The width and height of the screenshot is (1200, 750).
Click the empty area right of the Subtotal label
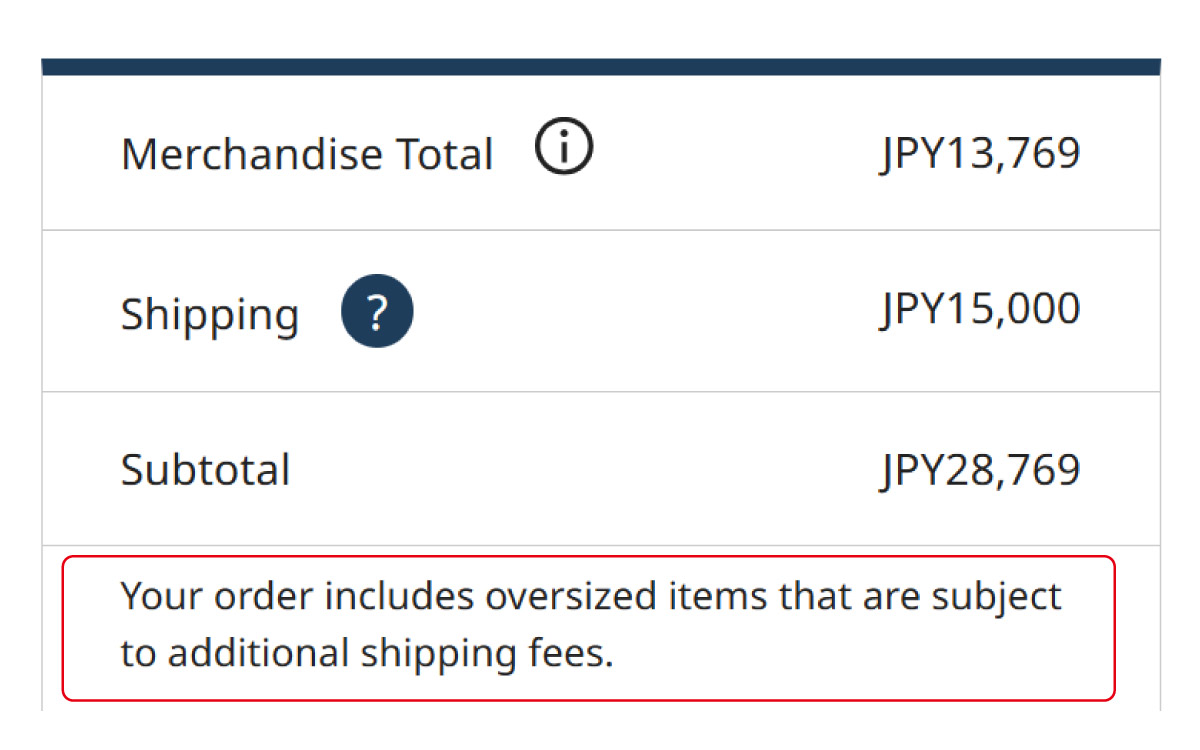[580, 469]
